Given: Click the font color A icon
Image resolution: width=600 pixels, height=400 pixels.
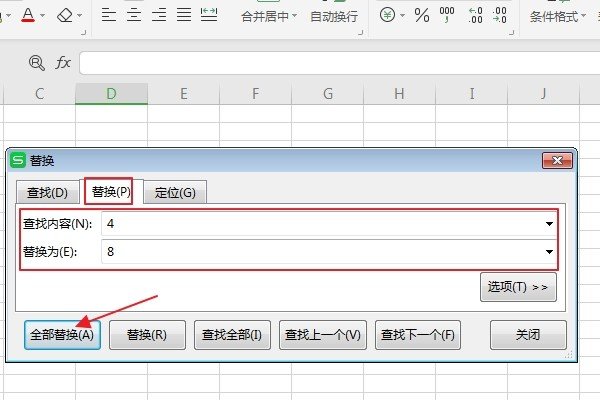Looking at the screenshot, I should (x=28, y=15).
